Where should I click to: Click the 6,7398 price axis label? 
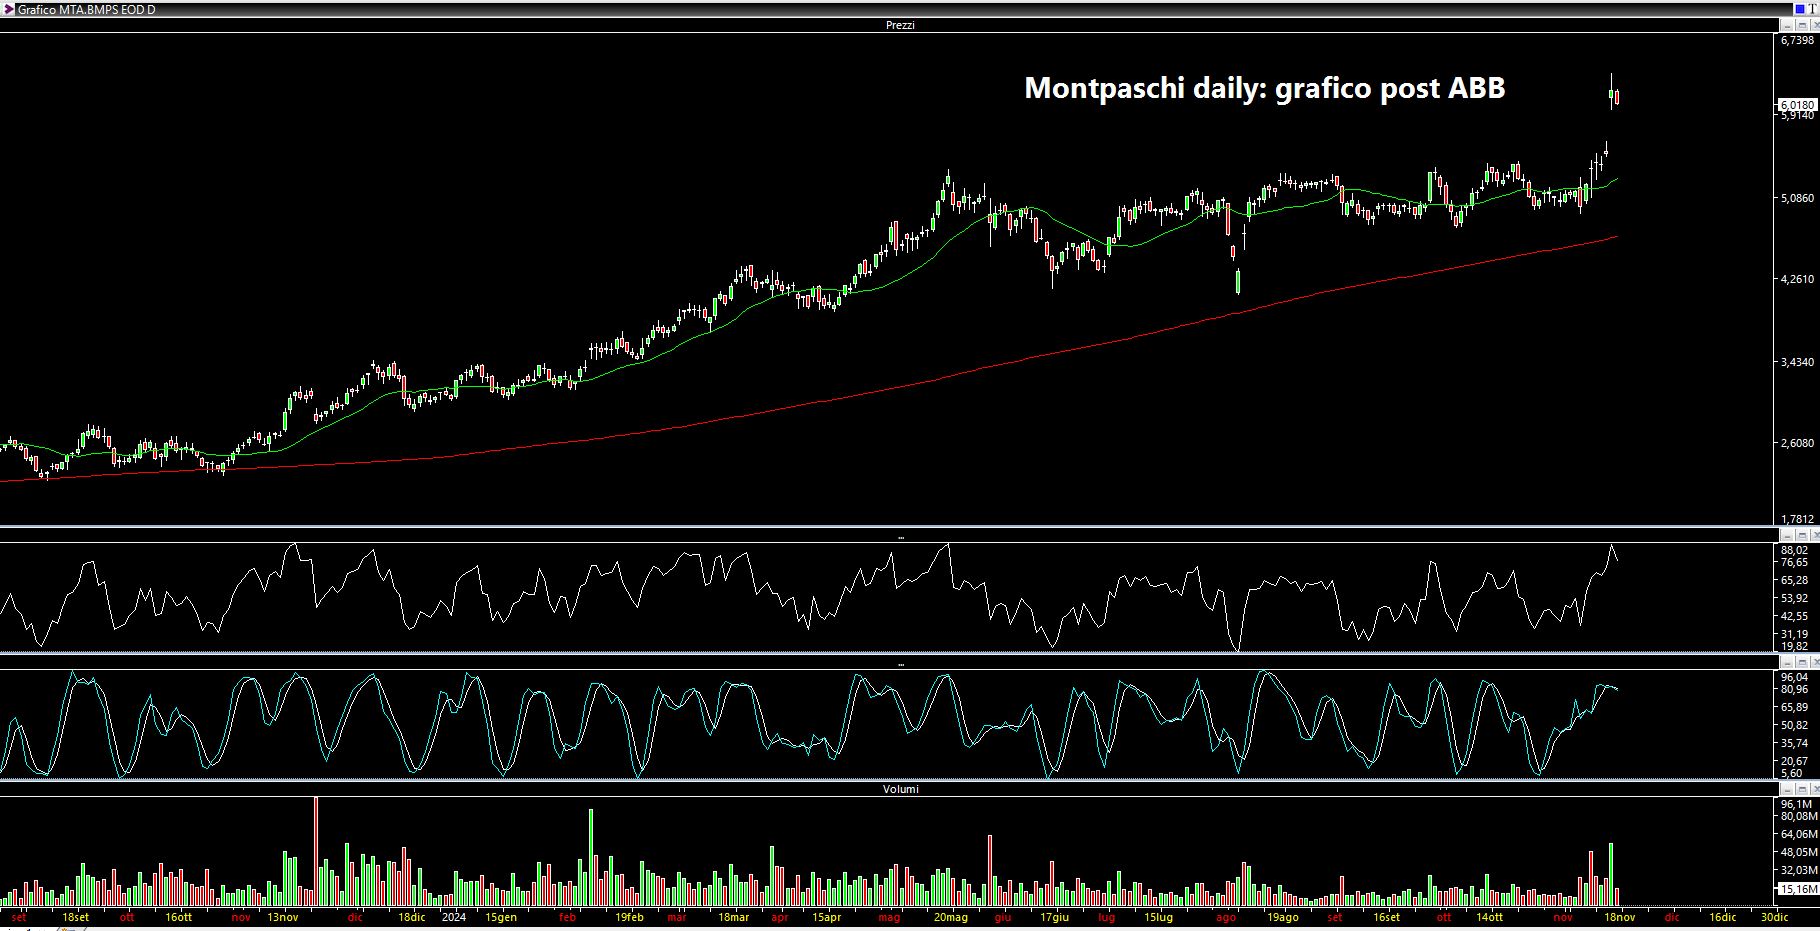(x=1797, y=40)
